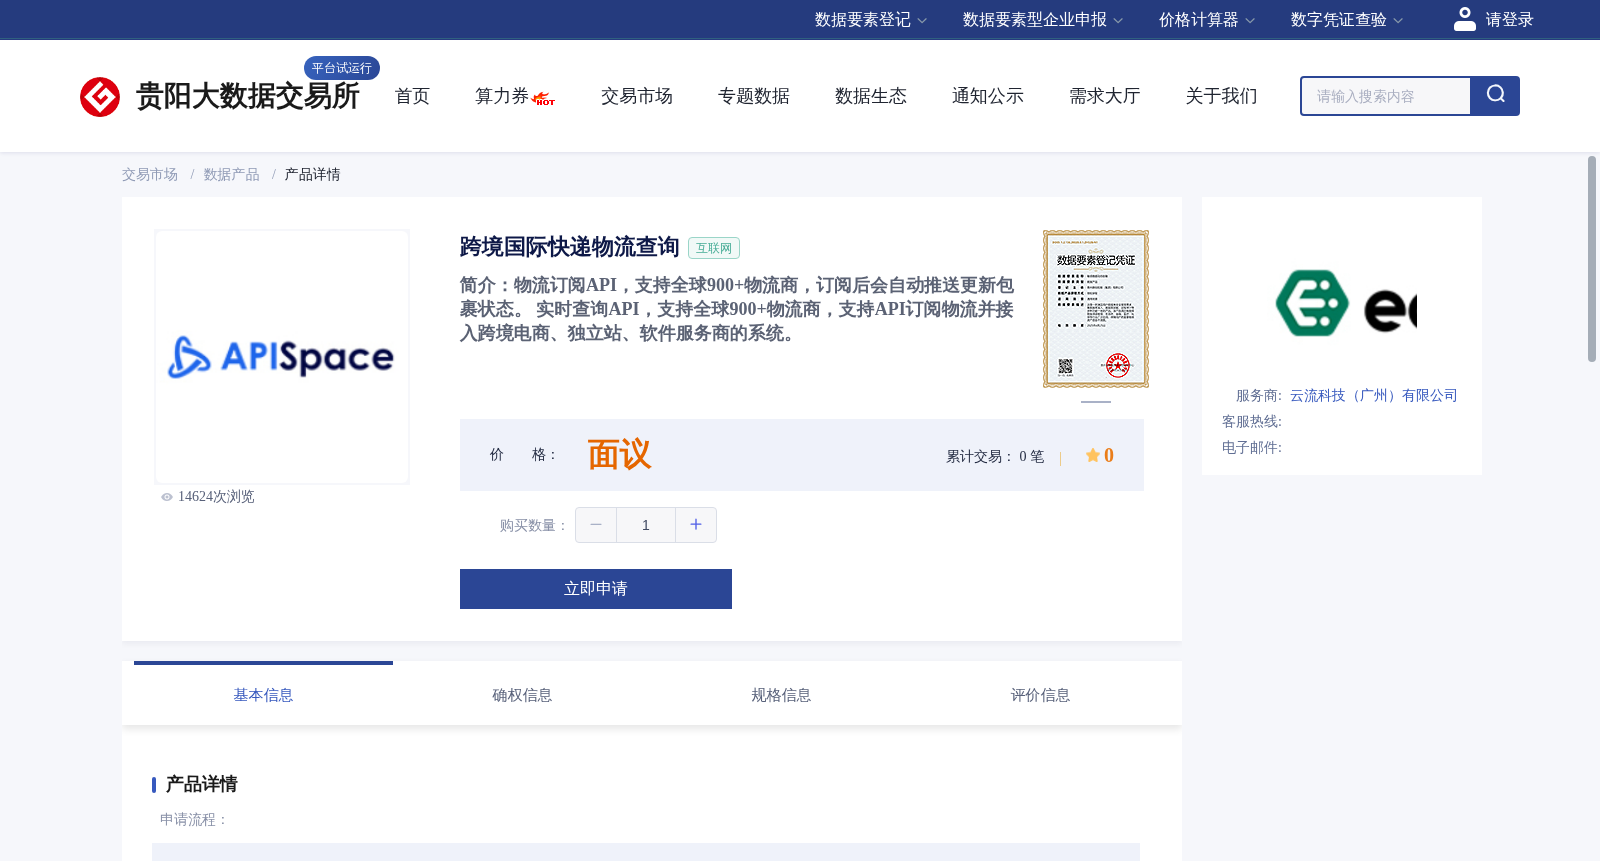
Task: Click the 产品详情 section heading
Action: click(x=201, y=784)
